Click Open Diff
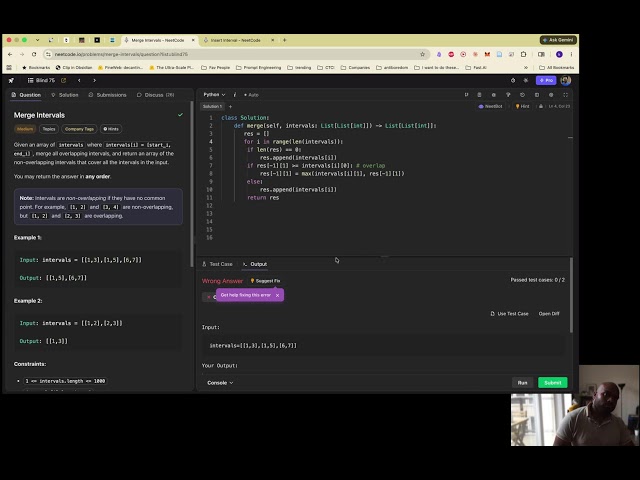 pyautogui.click(x=549, y=314)
